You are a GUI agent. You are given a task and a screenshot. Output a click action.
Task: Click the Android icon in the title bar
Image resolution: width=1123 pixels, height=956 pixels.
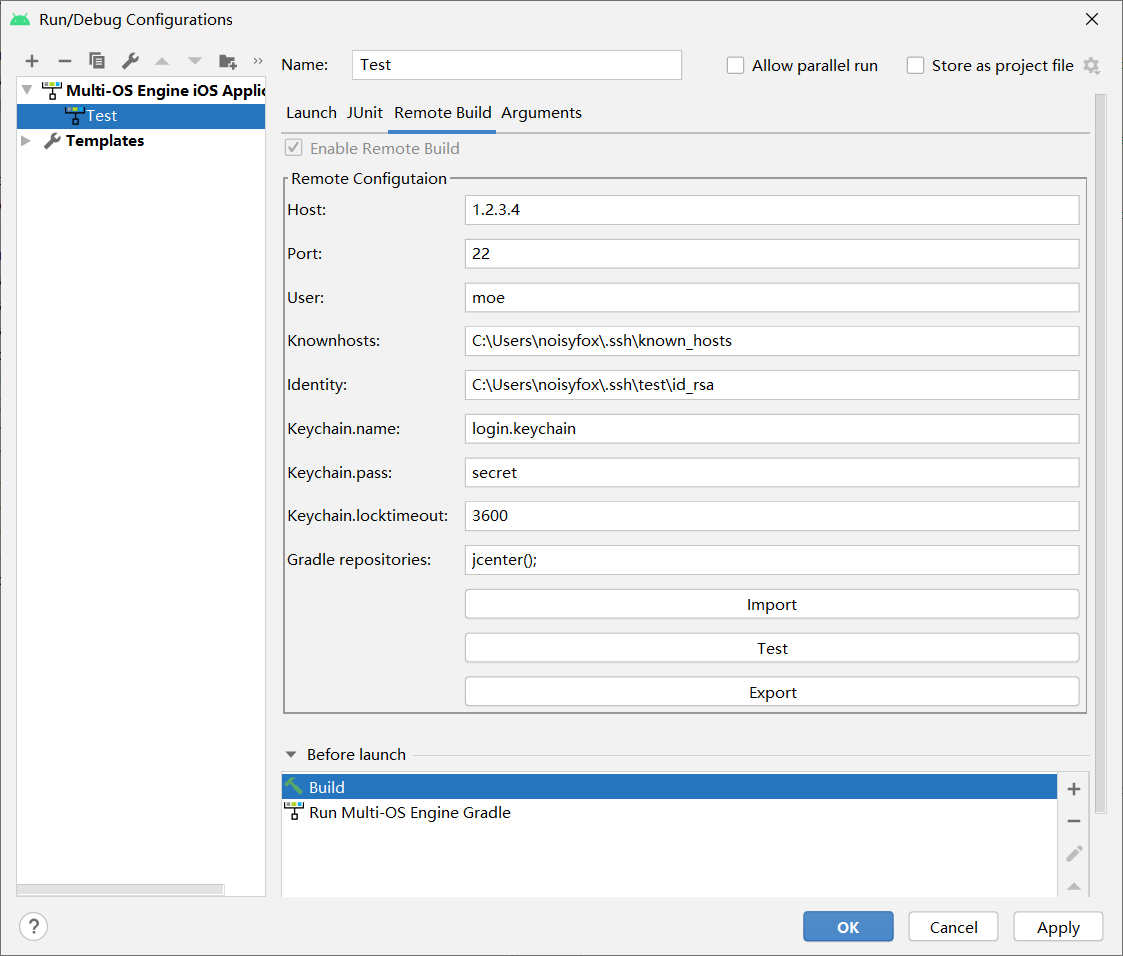pyautogui.click(x=20, y=19)
